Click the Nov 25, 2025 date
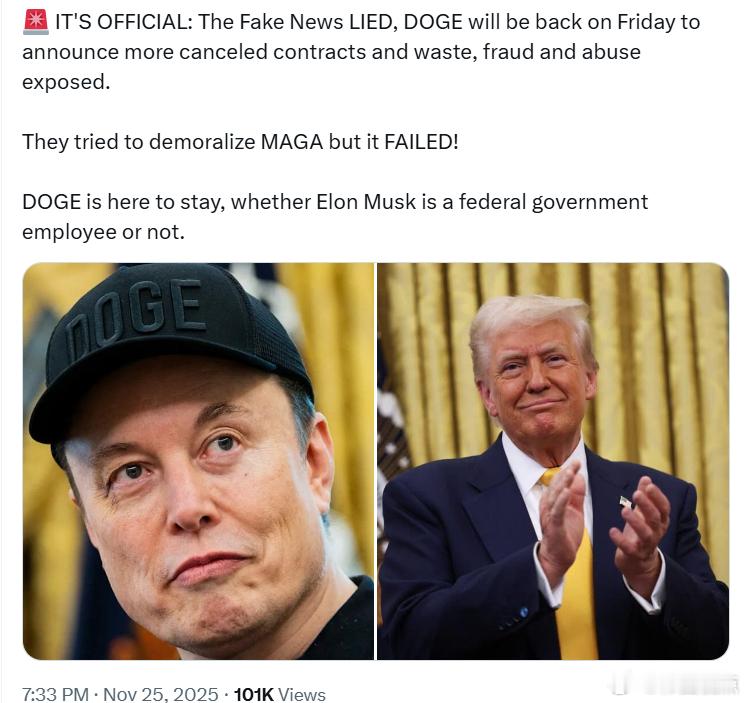This screenshot has width=747, height=703. (161, 694)
